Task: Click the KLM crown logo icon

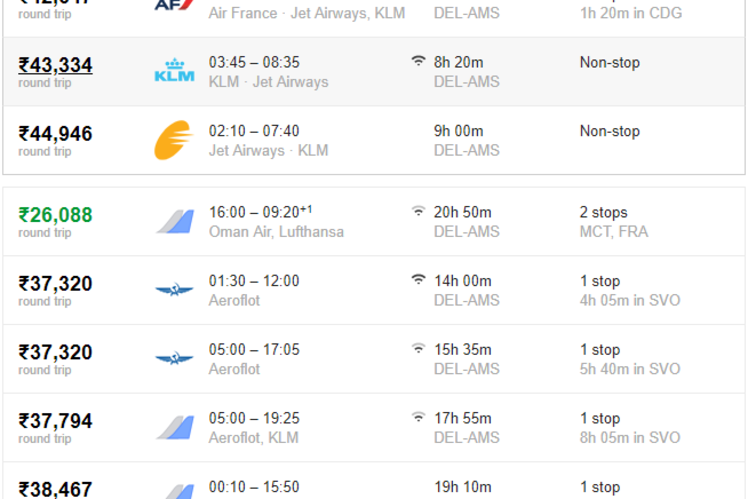Action: [174, 70]
